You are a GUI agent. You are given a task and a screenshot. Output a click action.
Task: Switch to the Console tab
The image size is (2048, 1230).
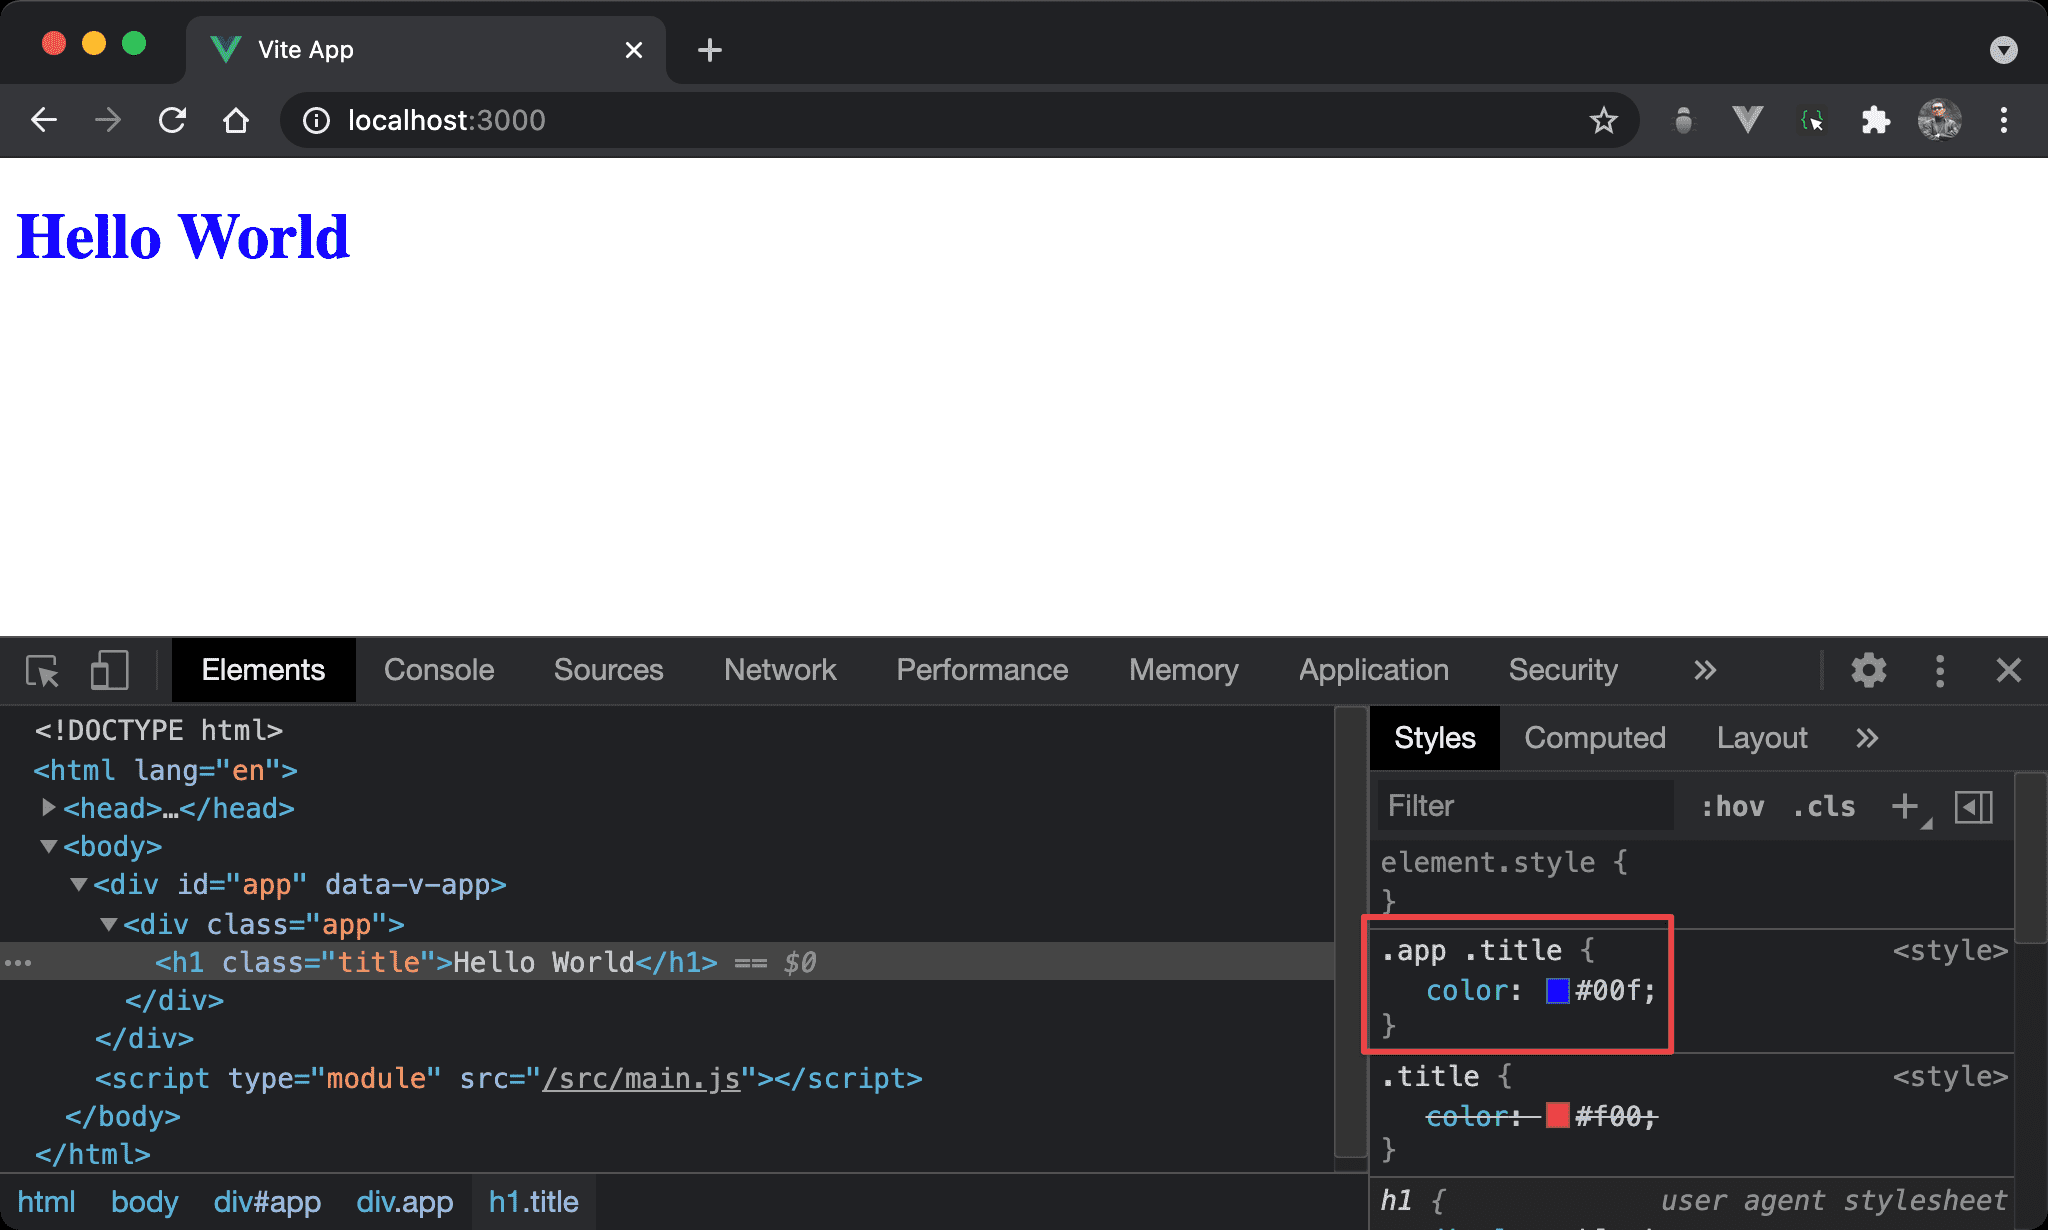pos(439,670)
